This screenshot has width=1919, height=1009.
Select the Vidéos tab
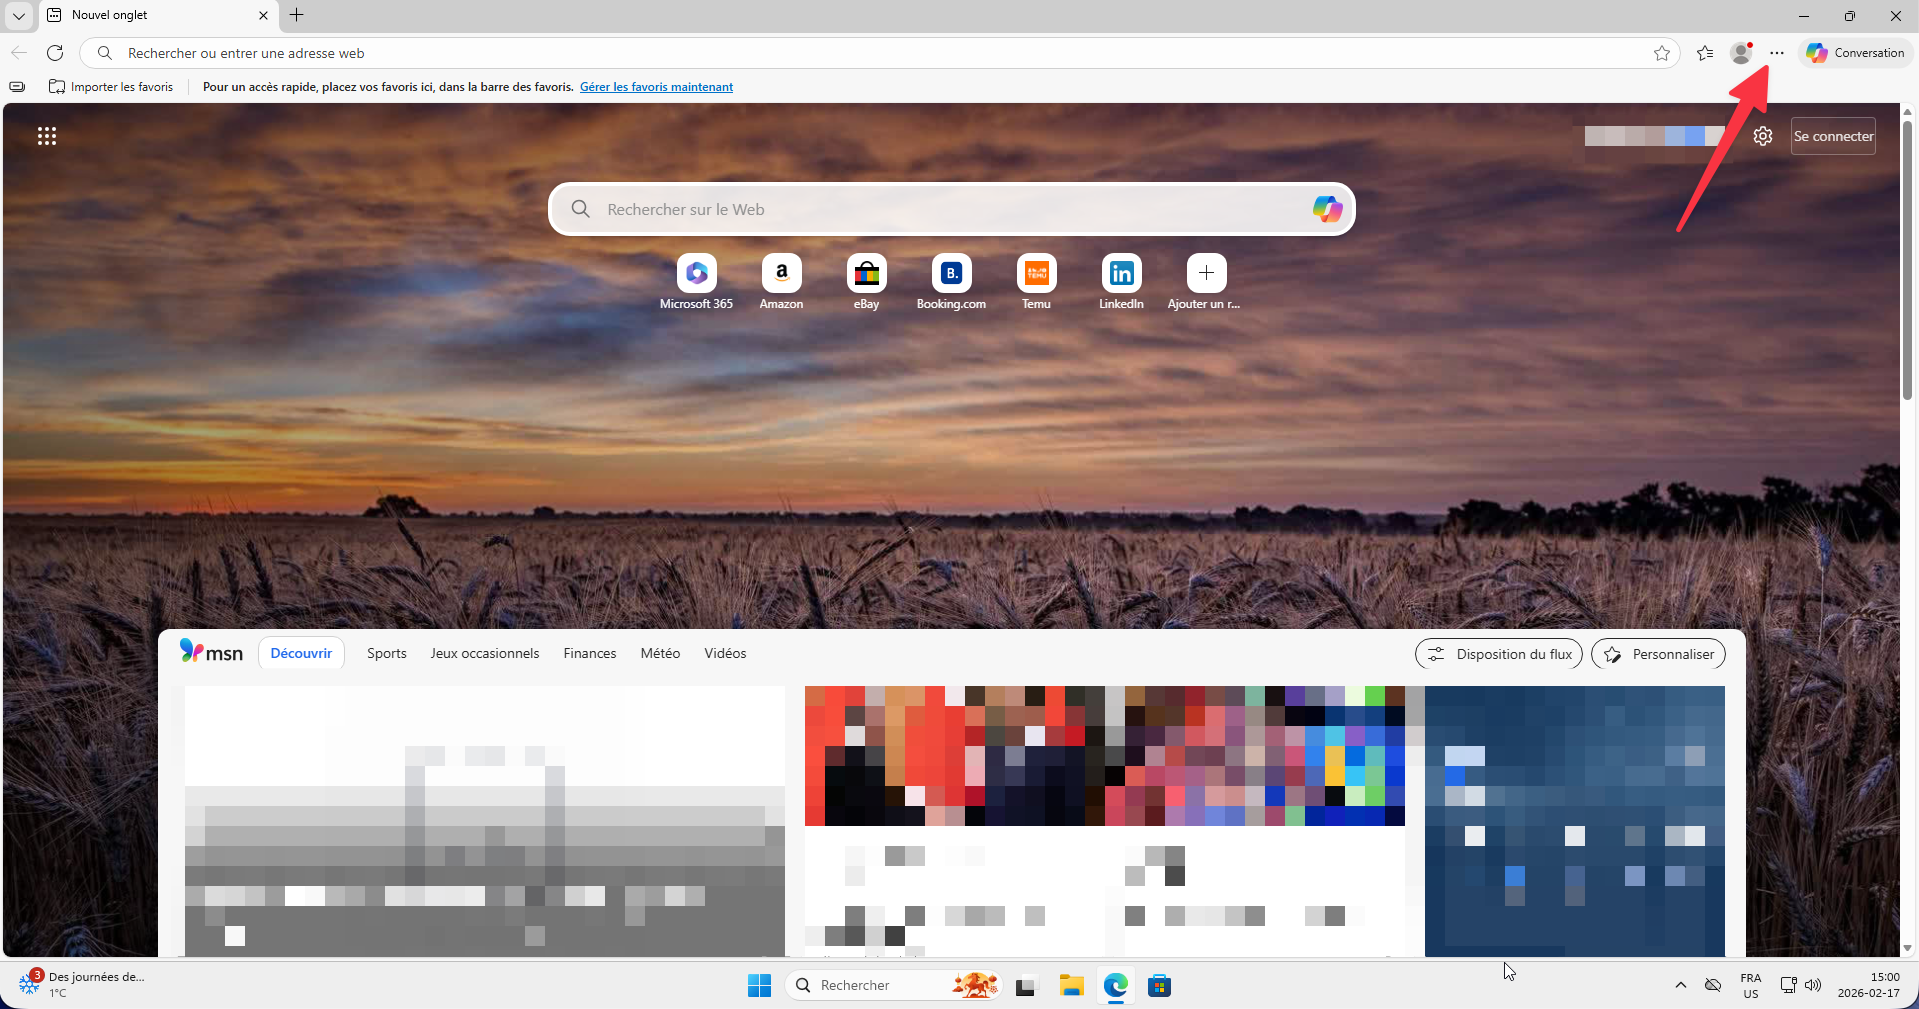click(x=725, y=653)
